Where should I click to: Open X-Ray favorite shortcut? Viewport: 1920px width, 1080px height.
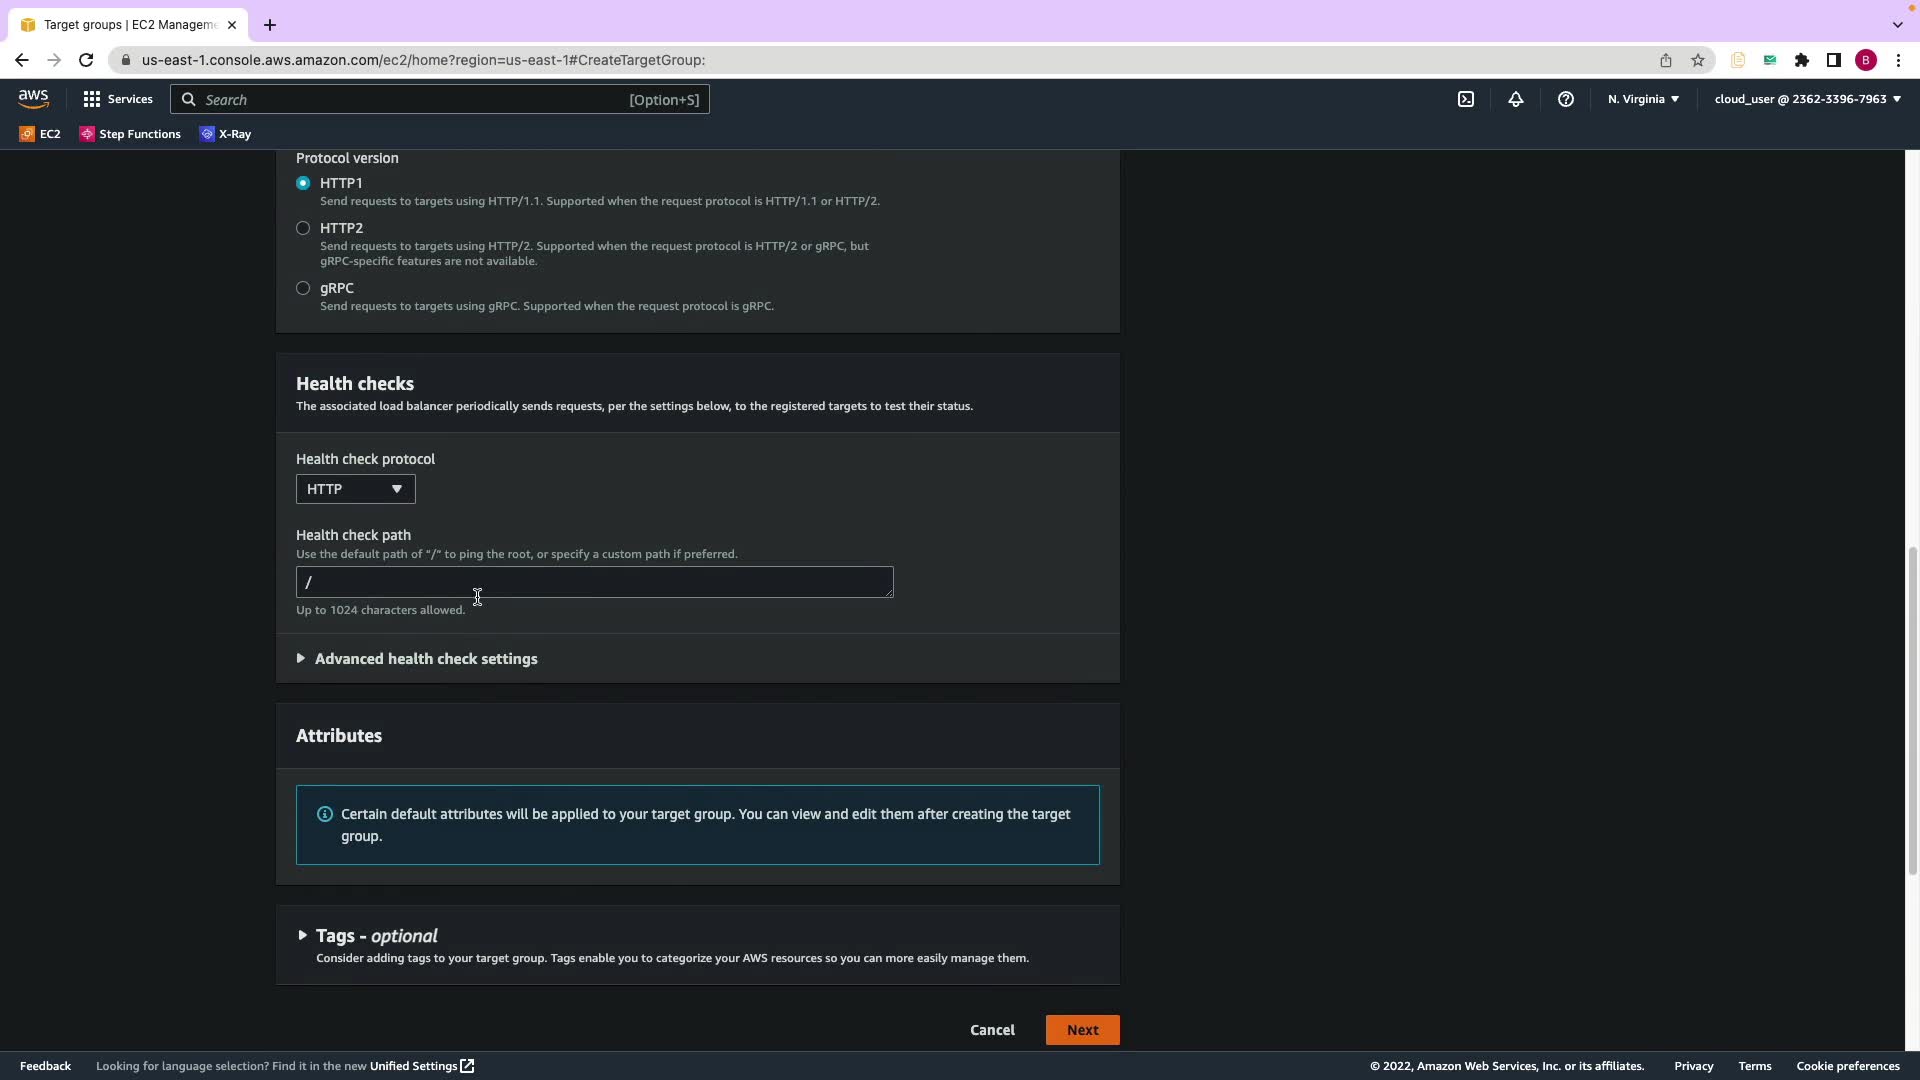[x=226, y=134]
